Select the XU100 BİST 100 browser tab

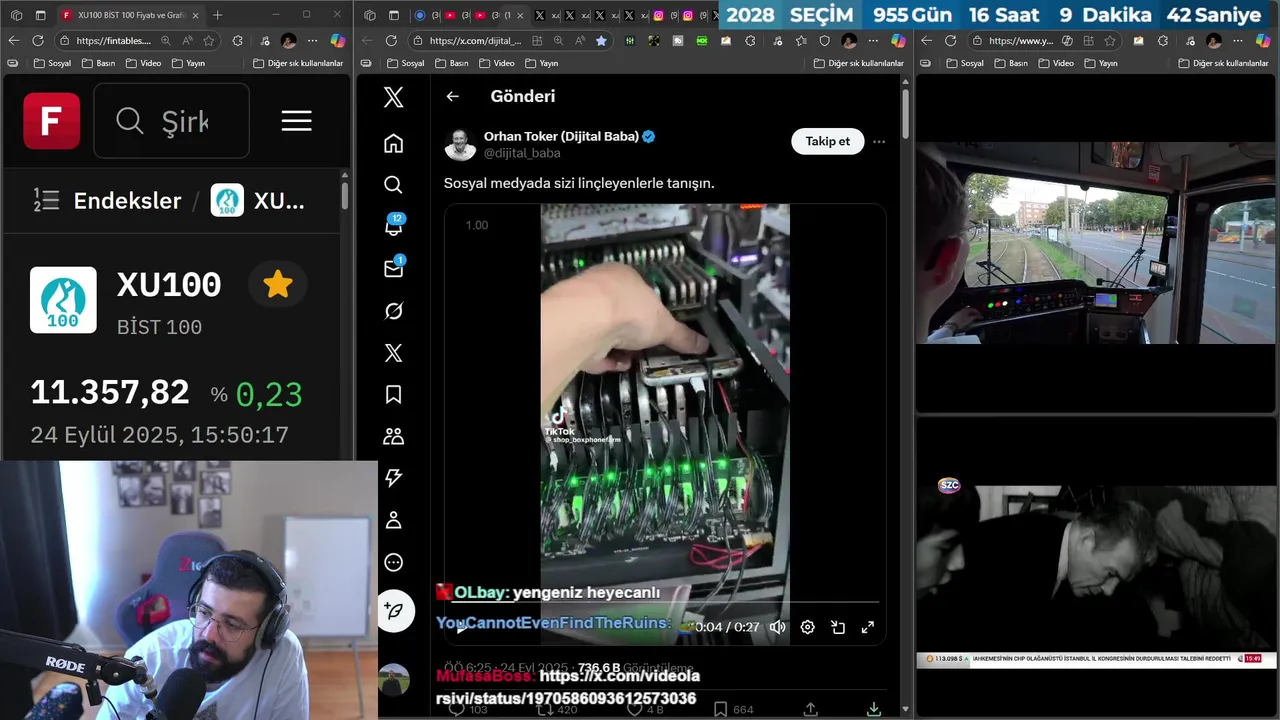tap(128, 15)
